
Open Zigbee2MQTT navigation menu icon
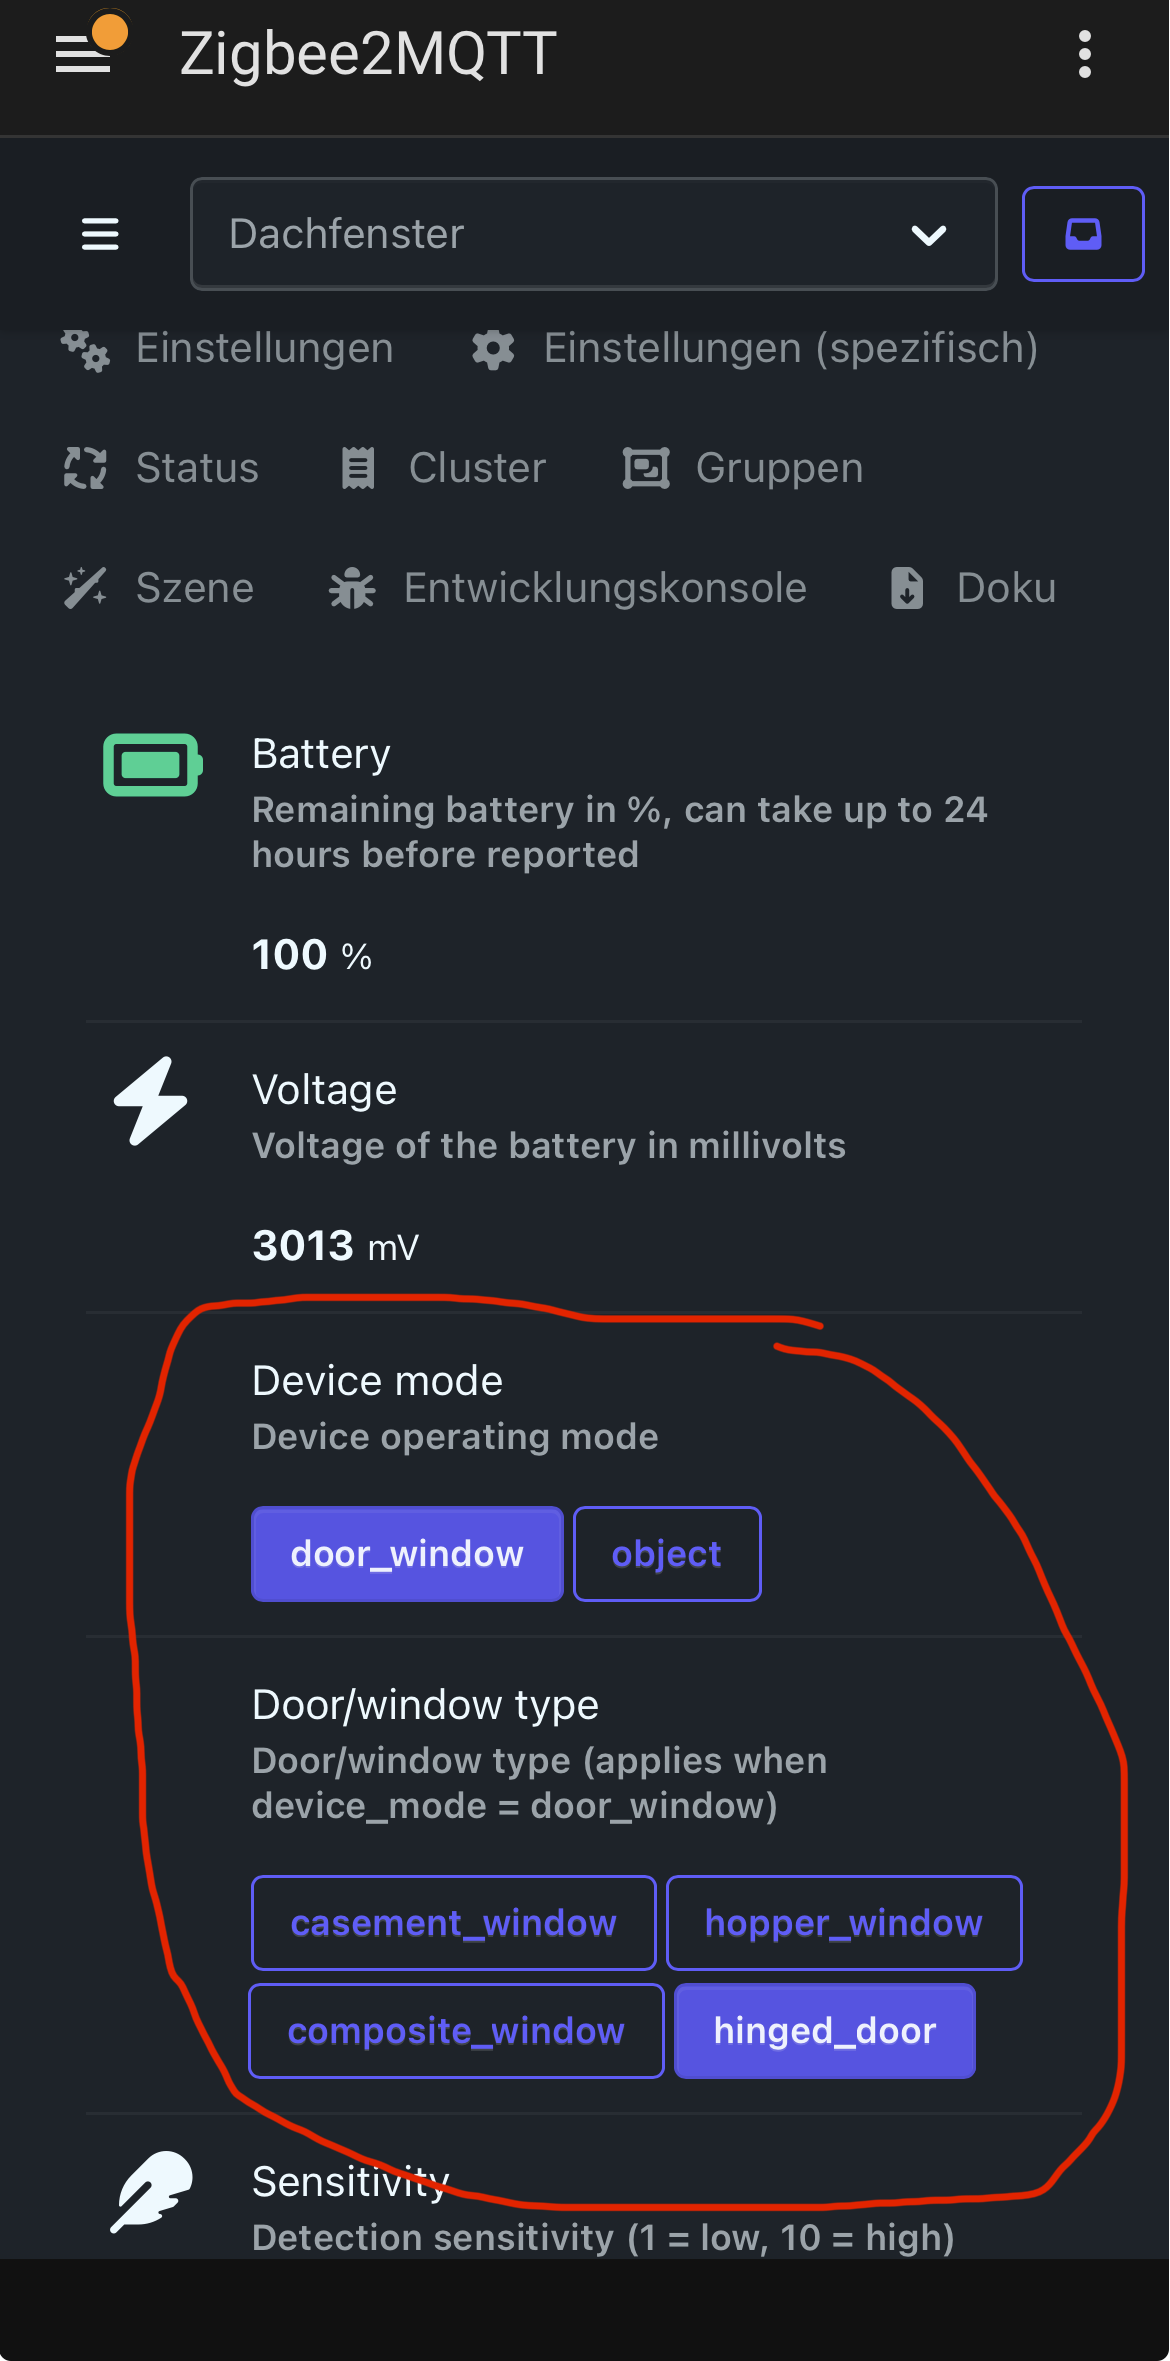[100, 234]
